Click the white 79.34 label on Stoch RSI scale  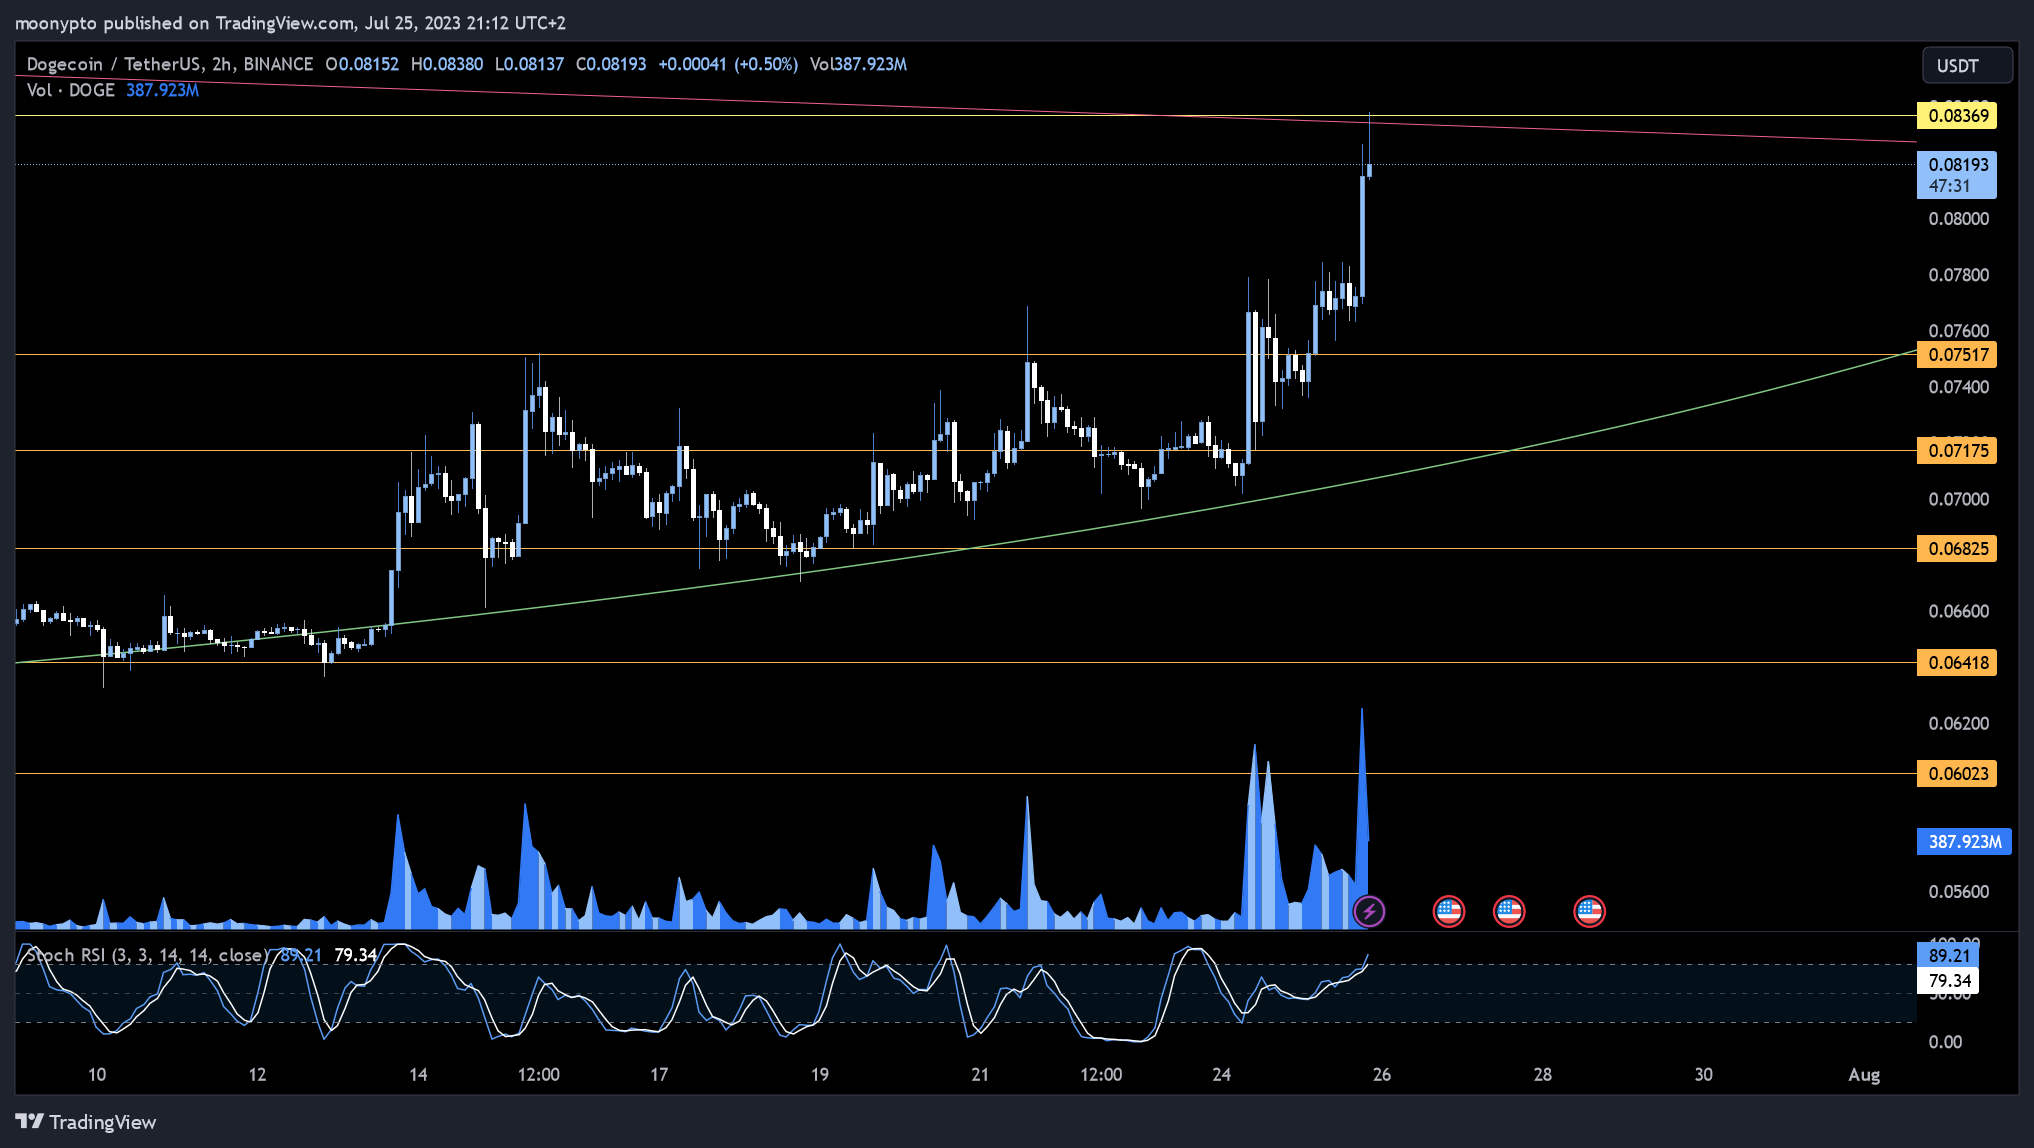tap(1948, 980)
